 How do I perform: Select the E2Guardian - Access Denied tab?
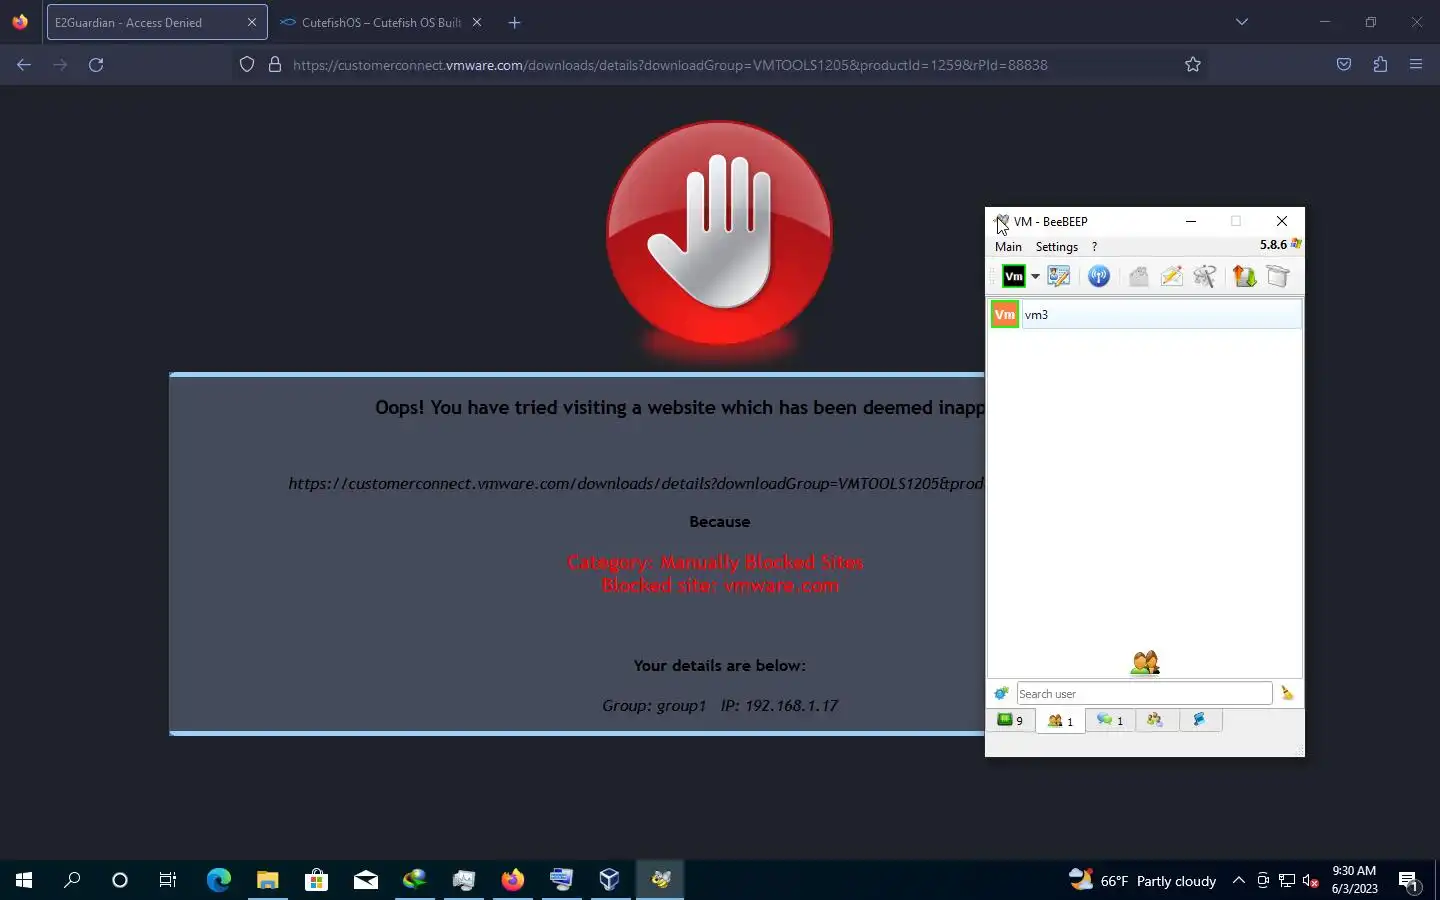(x=157, y=22)
